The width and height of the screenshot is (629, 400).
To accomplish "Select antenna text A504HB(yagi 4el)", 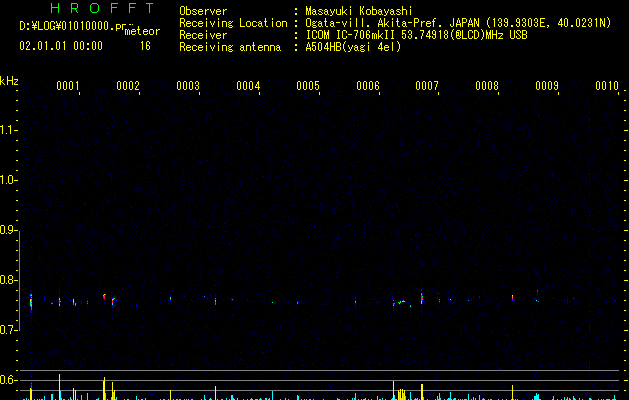I will tap(353, 47).
